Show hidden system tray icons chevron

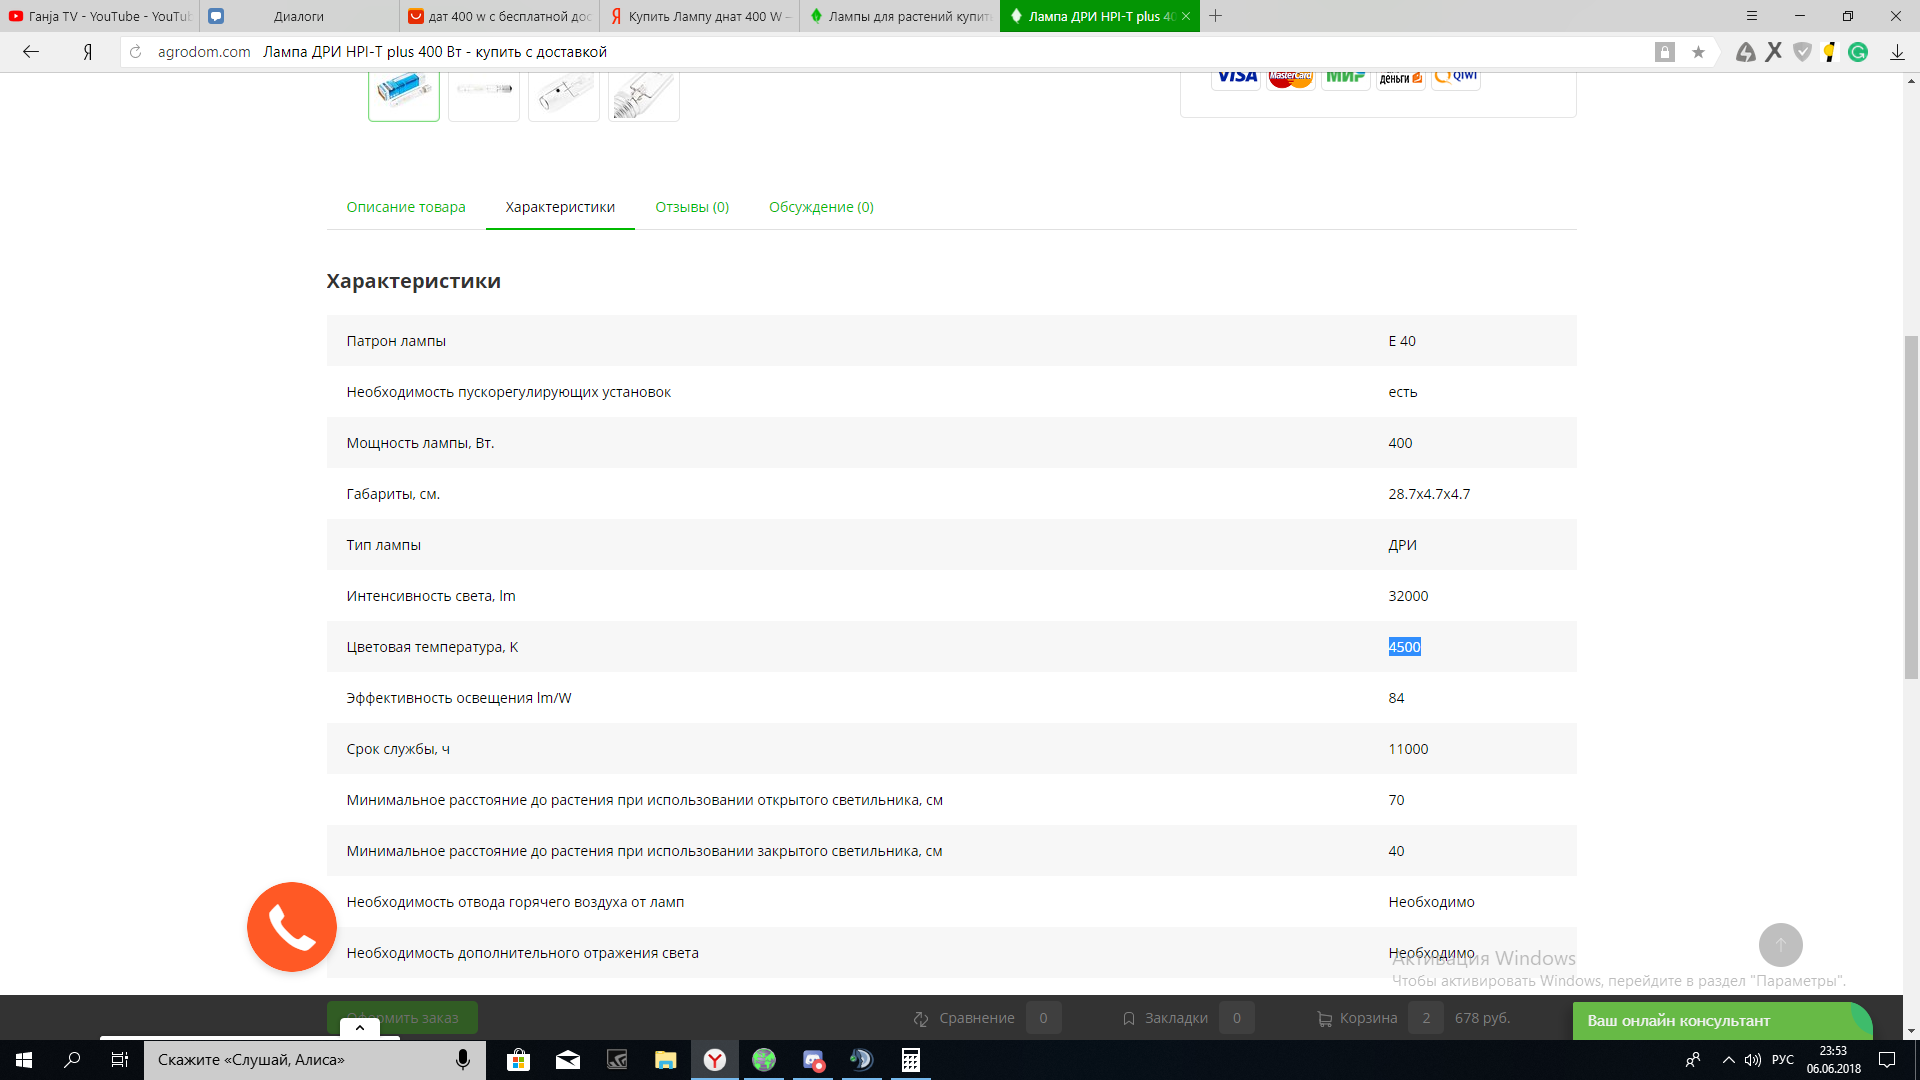[1728, 1060]
